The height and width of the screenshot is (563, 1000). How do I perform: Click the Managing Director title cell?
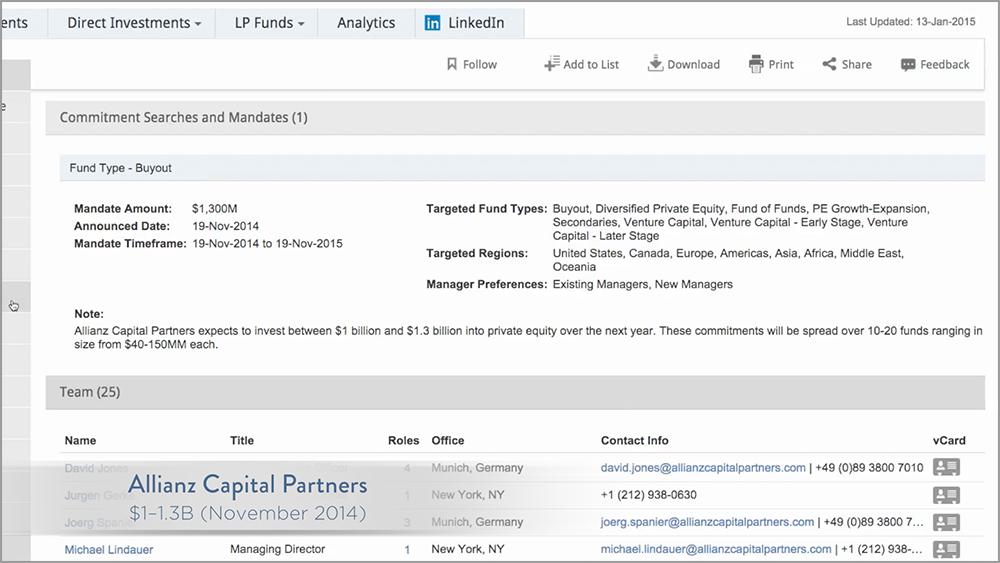[277, 549]
